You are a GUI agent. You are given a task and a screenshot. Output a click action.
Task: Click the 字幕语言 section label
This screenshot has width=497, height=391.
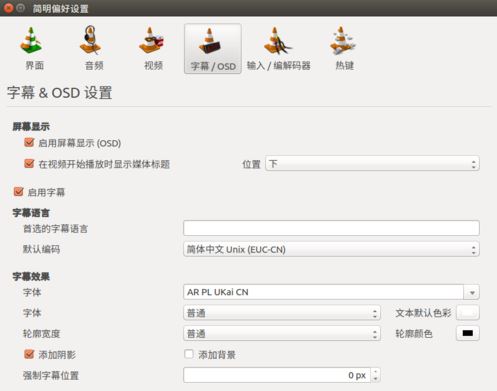(x=31, y=213)
